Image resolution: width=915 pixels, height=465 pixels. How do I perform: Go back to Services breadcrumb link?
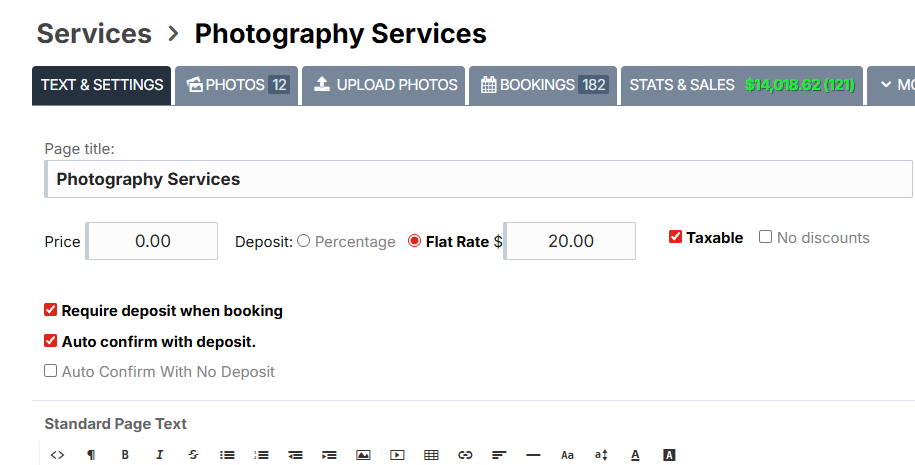(94, 33)
